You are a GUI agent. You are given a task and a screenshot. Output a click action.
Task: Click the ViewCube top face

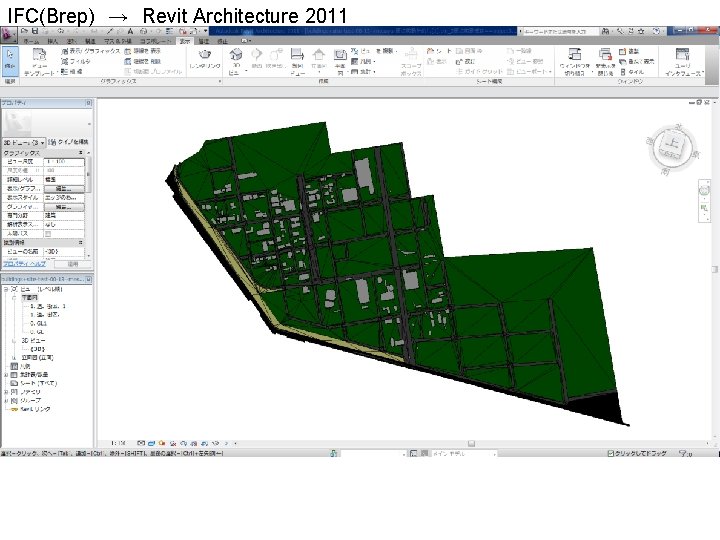coord(673,145)
